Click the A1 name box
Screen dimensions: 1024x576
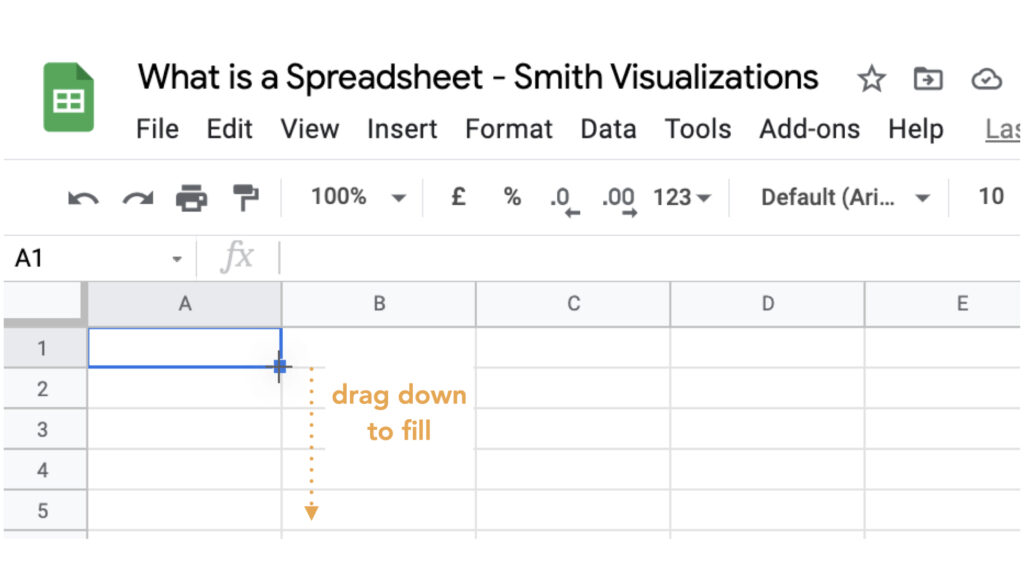tap(98, 259)
